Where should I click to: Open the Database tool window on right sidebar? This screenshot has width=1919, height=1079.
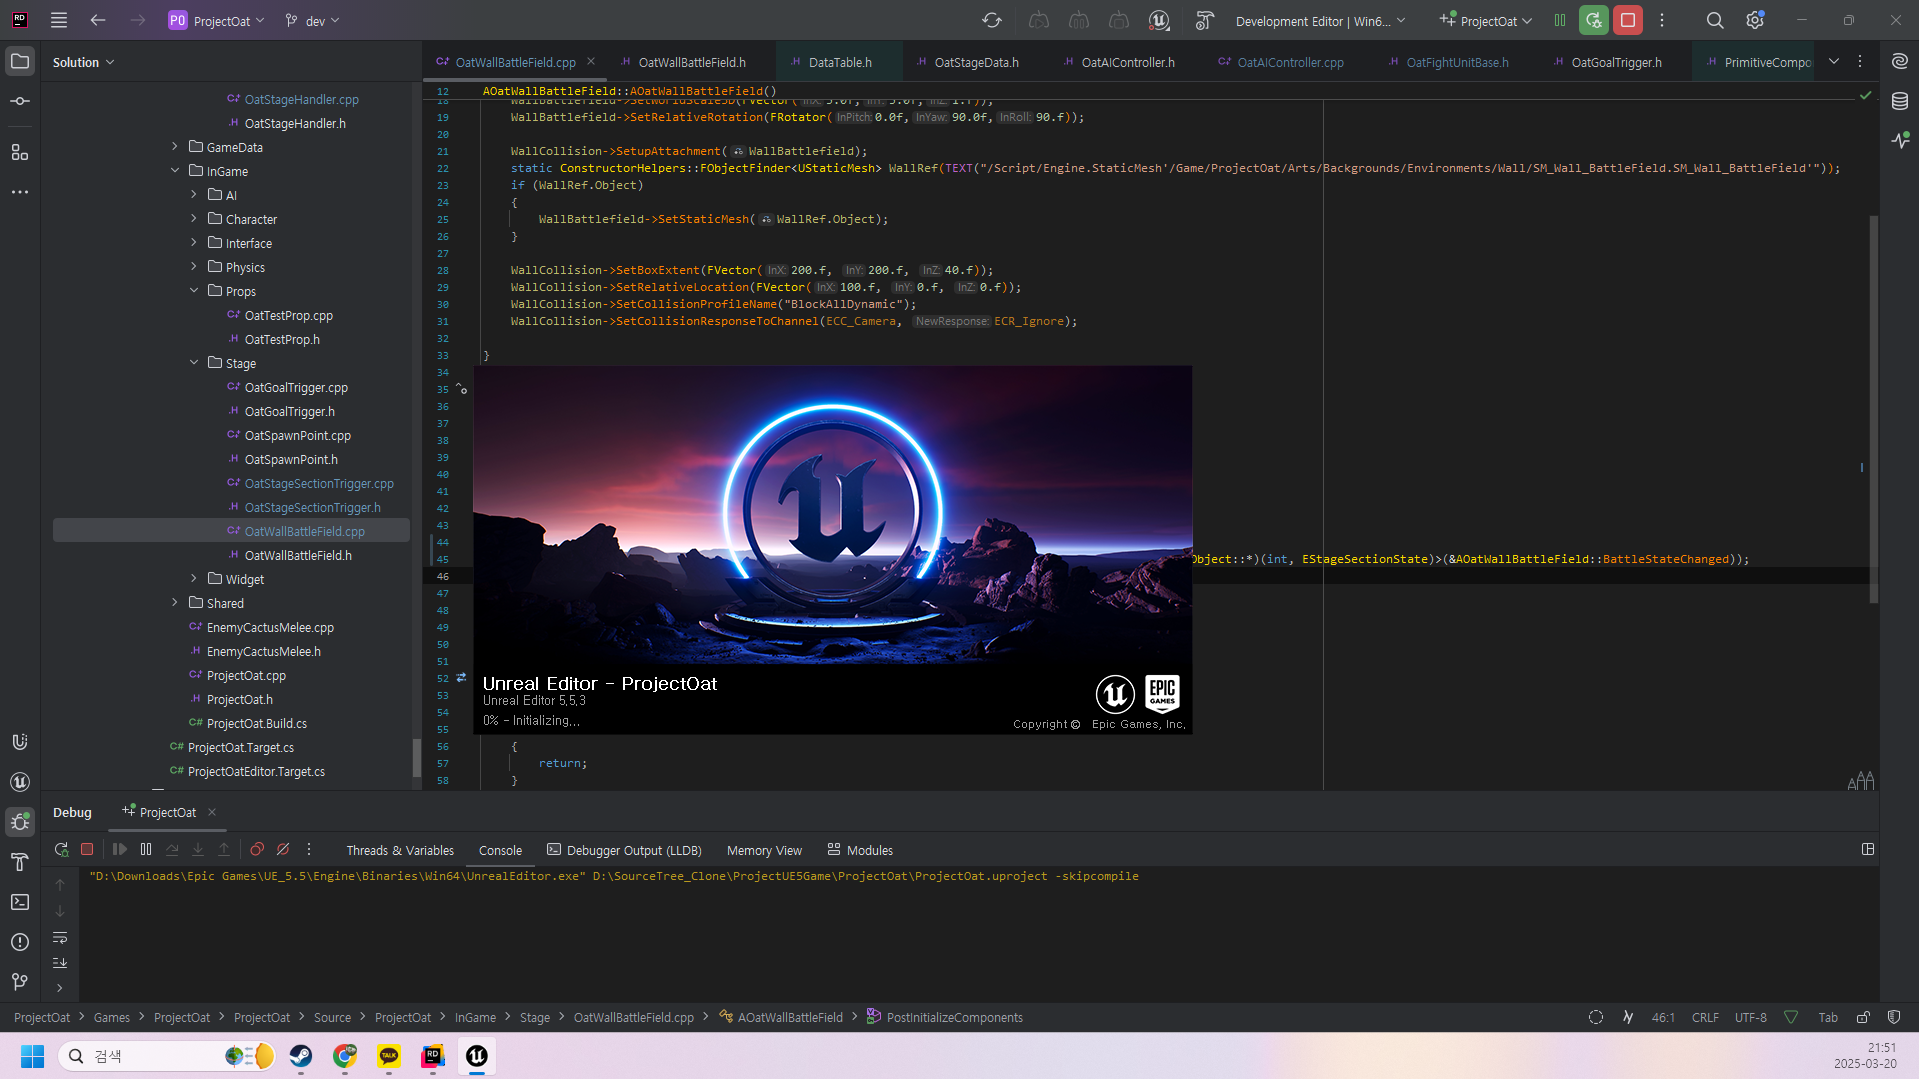(1900, 101)
